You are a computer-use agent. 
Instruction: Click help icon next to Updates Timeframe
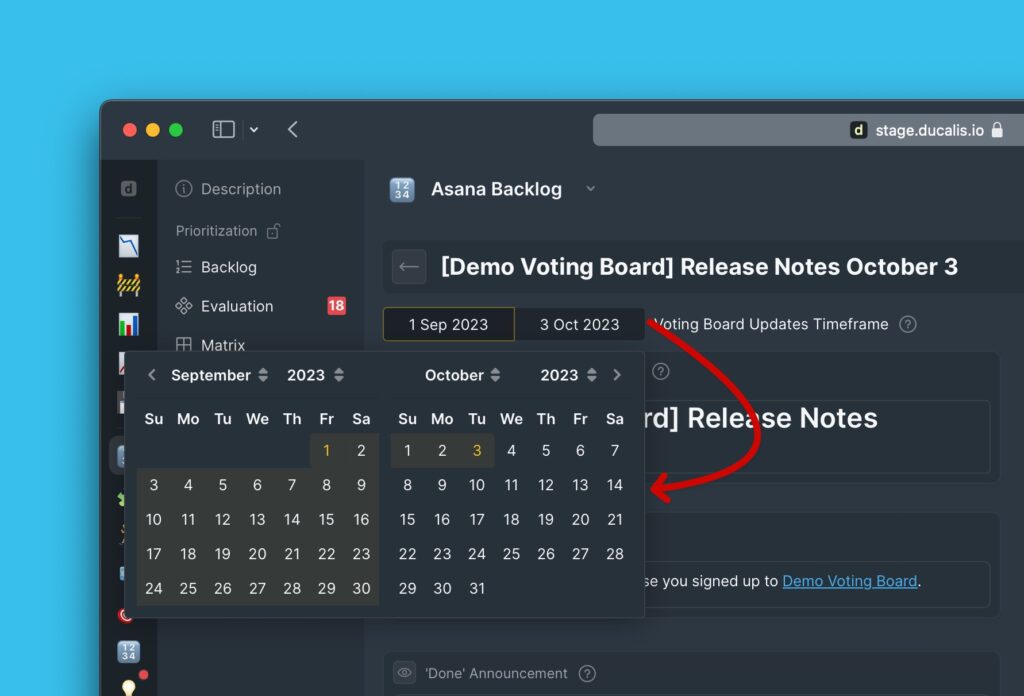tap(907, 324)
